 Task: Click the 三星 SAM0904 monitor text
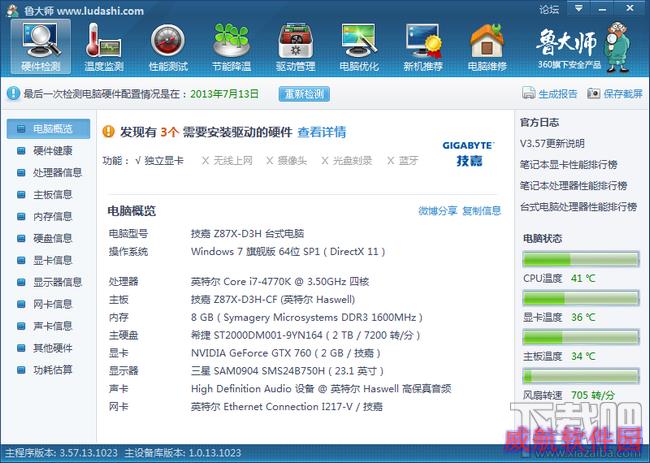pyautogui.click(x=287, y=371)
